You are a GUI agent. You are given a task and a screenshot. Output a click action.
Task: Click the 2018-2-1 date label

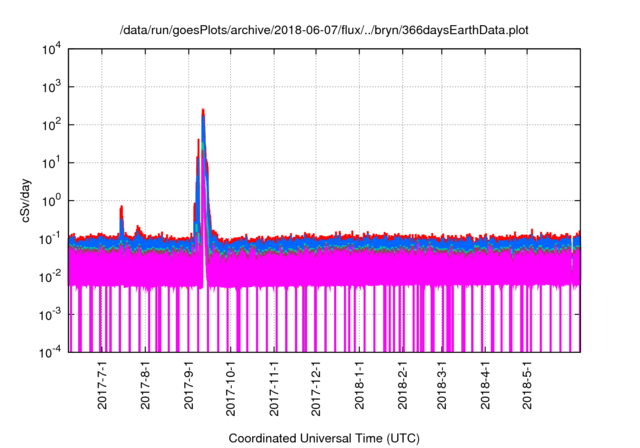(402, 385)
